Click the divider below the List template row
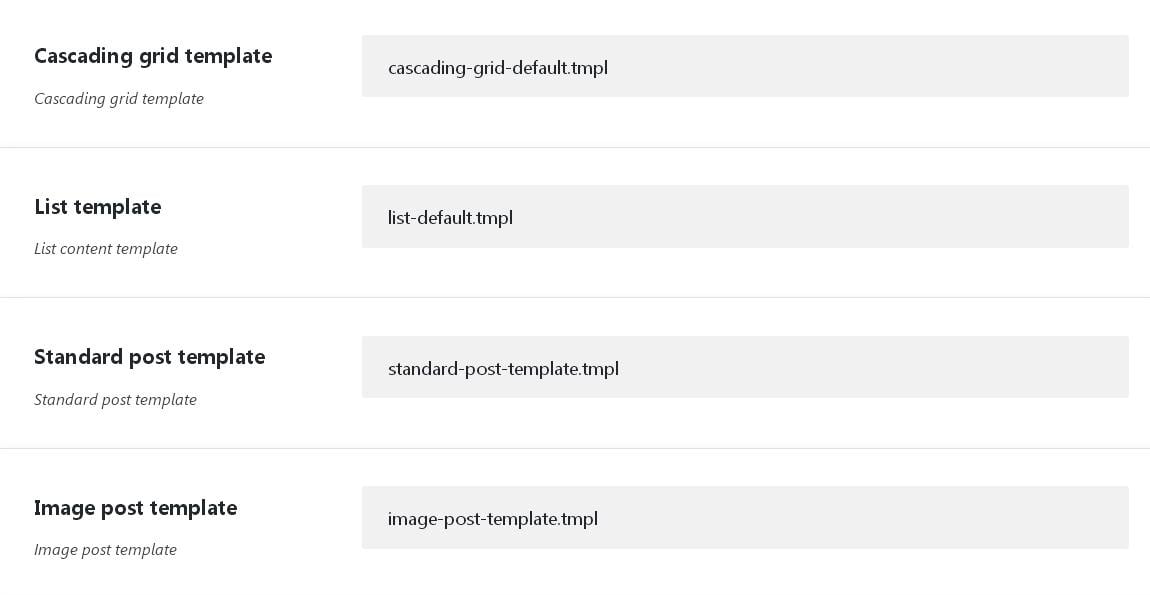This screenshot has height=595, width=1150. [575, 298]
